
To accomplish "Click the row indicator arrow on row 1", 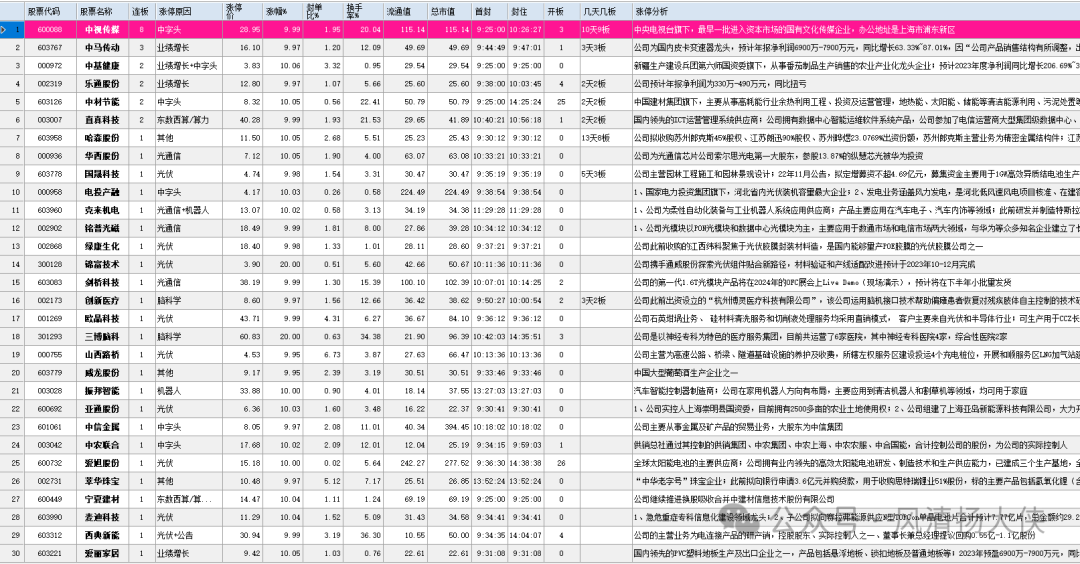I will click(x=4, y=30).
